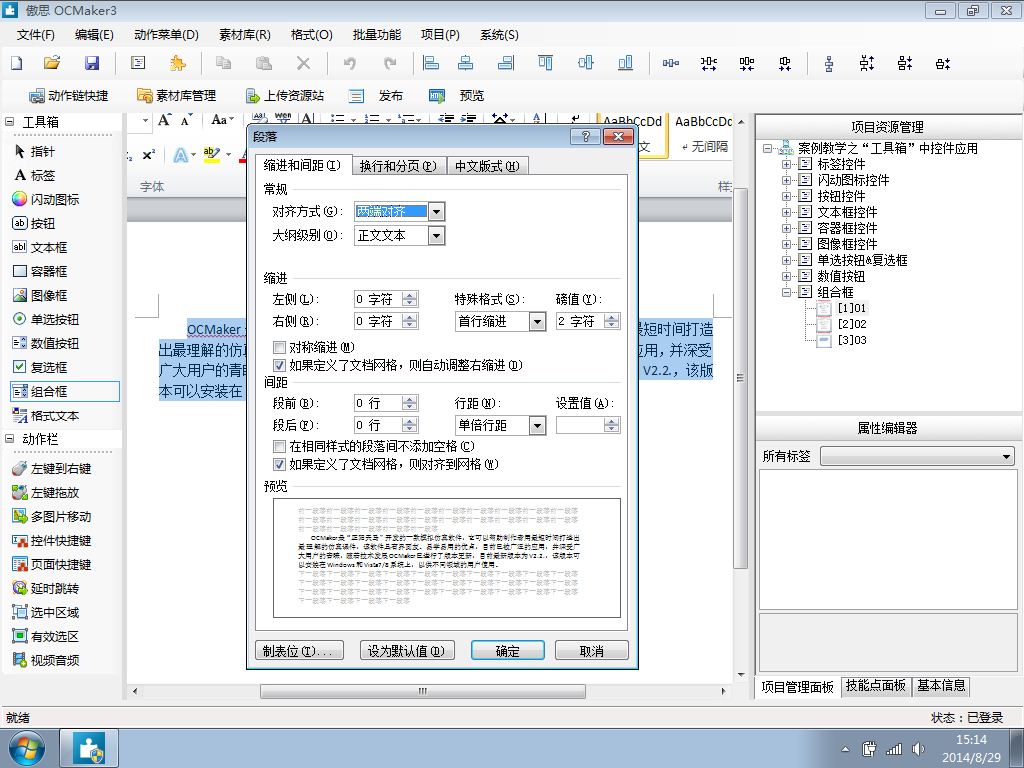Open the 素材库(R) menu

click(245, 35)
